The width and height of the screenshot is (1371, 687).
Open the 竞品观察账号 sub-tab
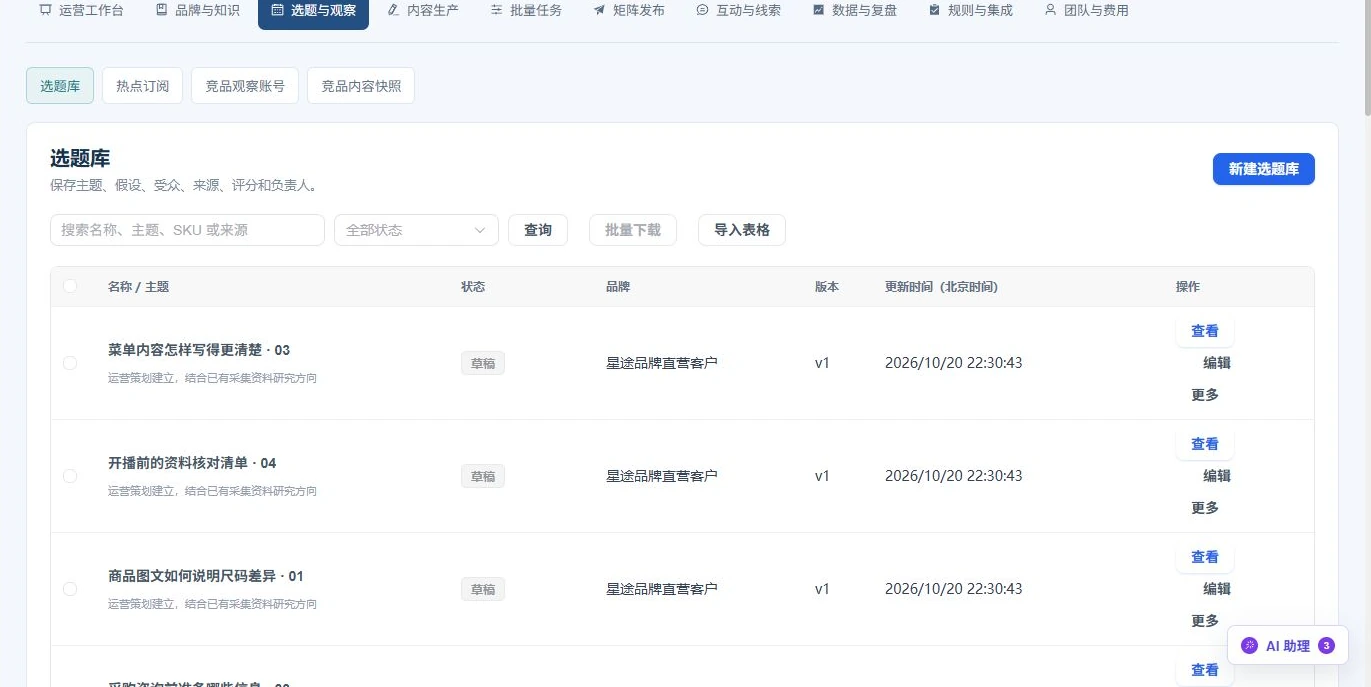245,86
